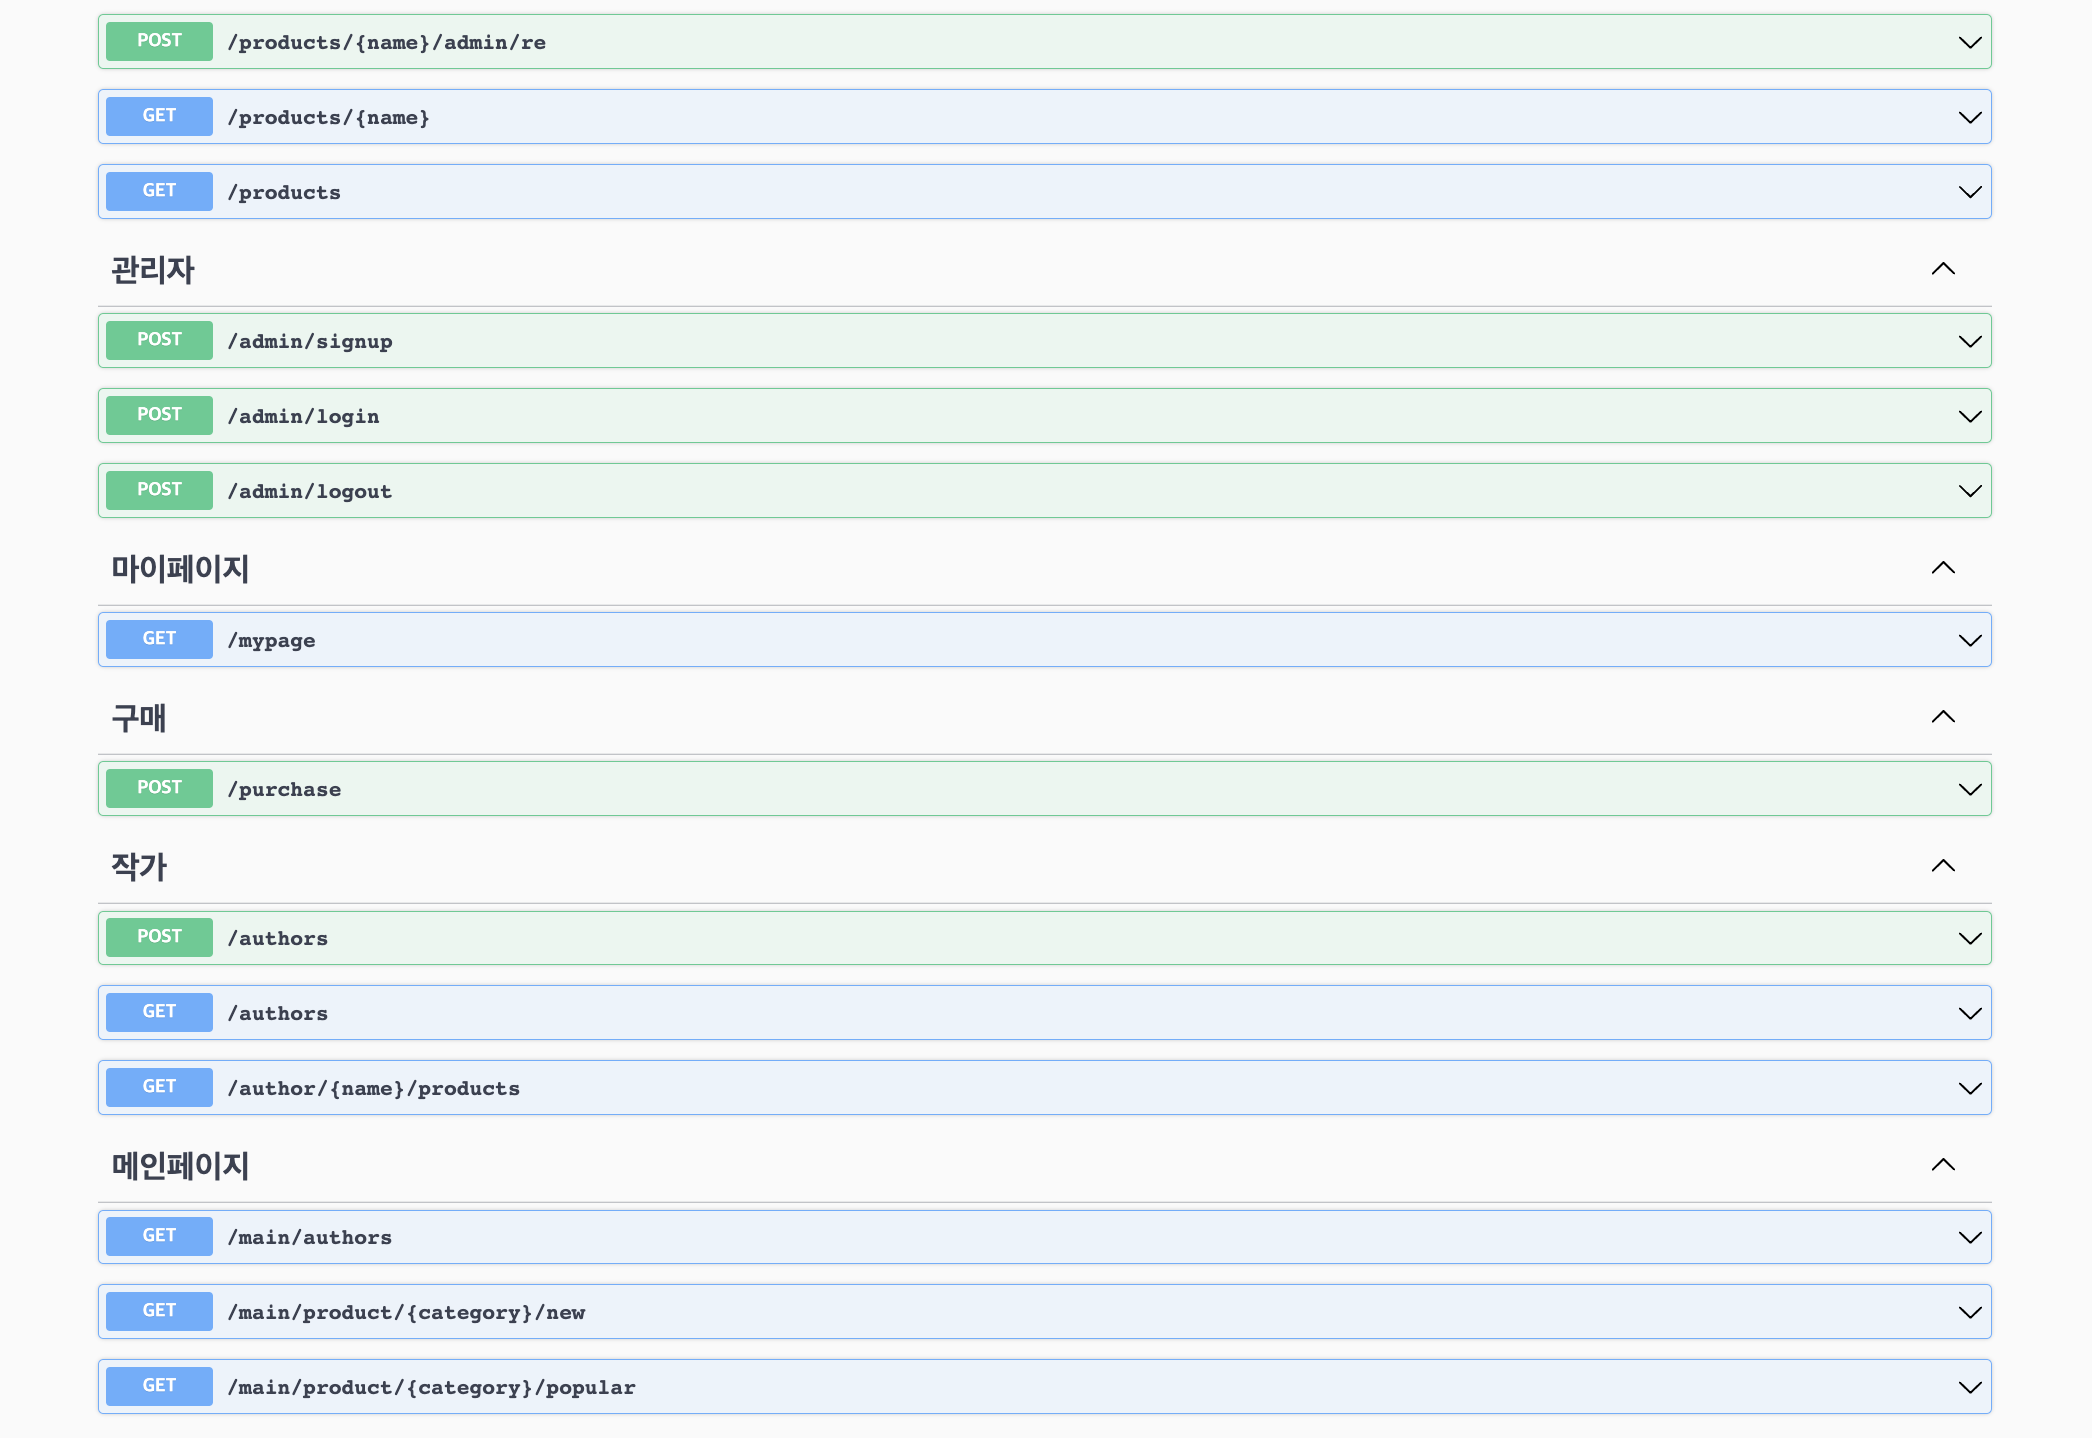Screen dimensions: 2092x1438
Task: Collapse the 관리자 section with its chevron
Action: point(1942,269)
